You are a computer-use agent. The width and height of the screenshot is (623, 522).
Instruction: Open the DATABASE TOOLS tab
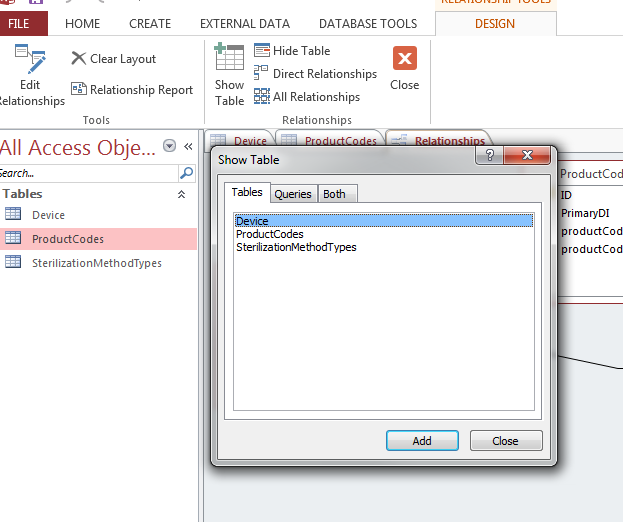pos(368,24)
